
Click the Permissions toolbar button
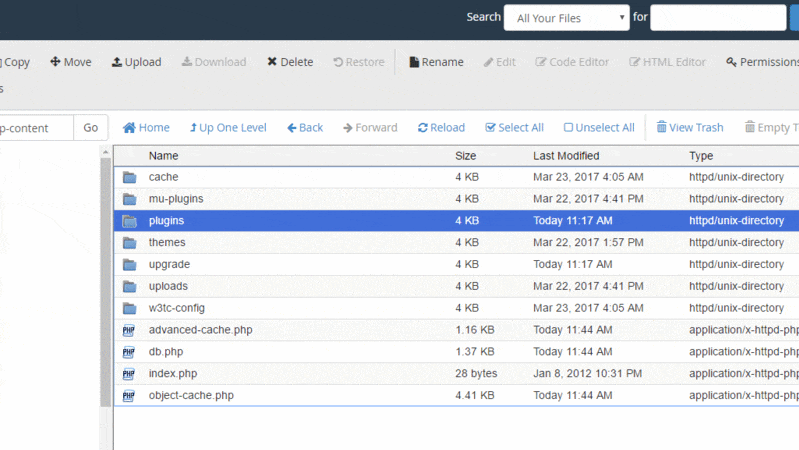coord(762,62)
